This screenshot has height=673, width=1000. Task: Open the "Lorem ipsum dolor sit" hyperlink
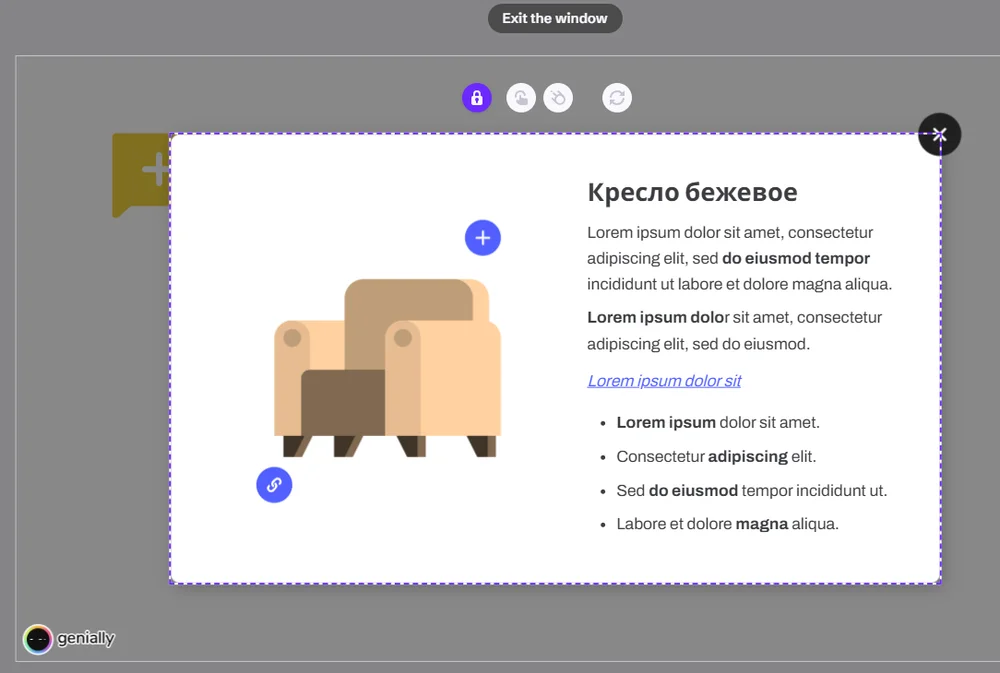point(664,381)
